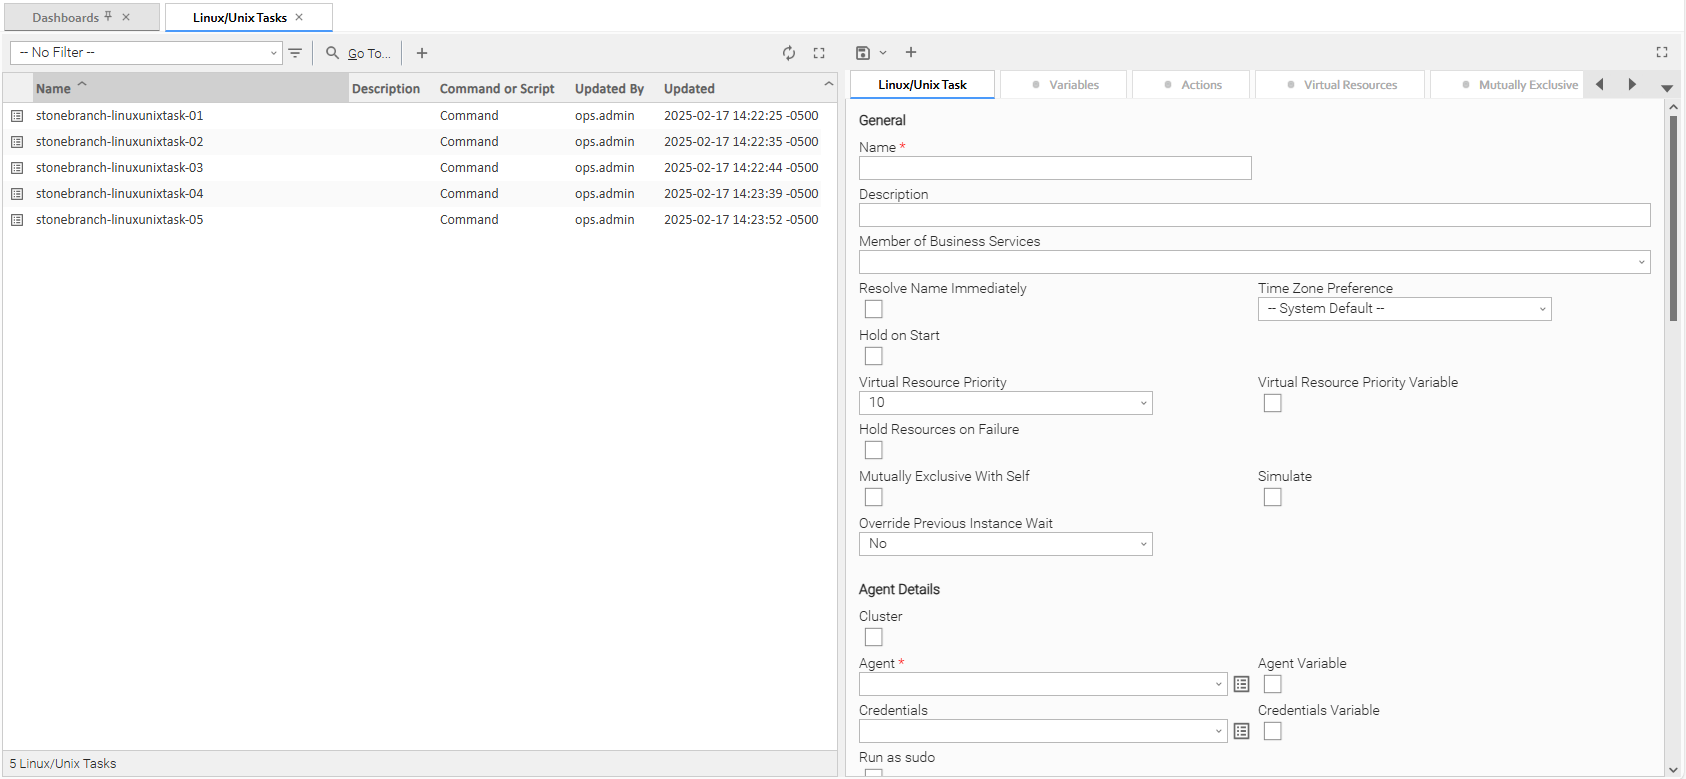Check Resolve Name Immediately
1686x779 pixels.
click(x=874, y=309)
